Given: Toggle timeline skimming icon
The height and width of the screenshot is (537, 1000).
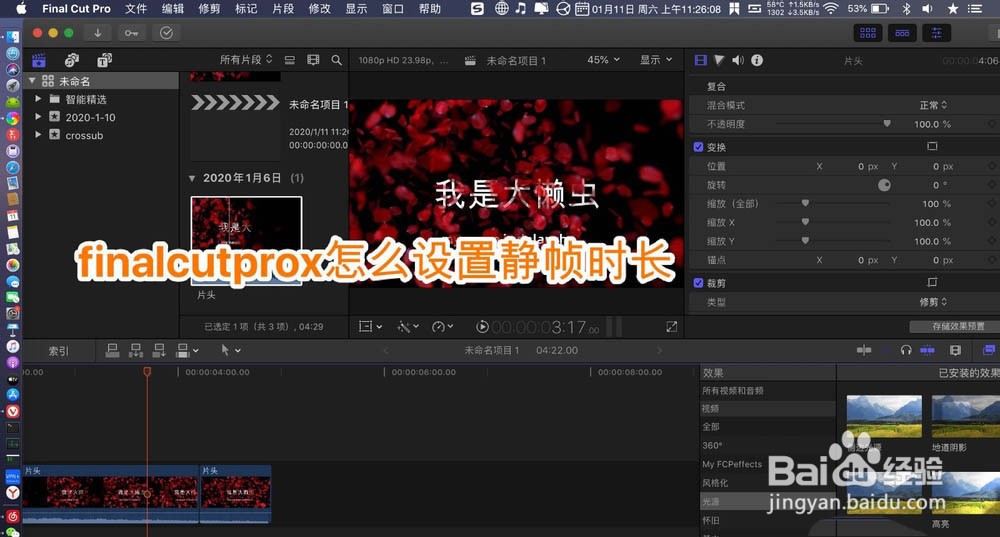Looking at the screenshot, I should 864,350.
